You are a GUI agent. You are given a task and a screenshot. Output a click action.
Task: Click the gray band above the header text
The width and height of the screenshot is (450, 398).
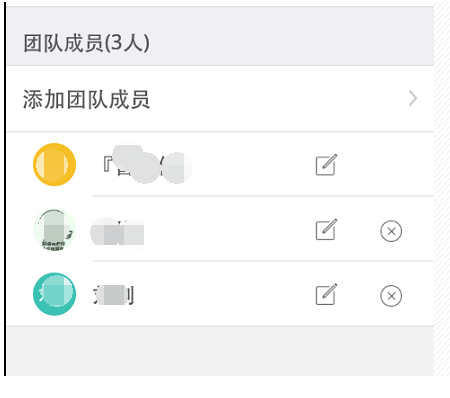point(220,17)
